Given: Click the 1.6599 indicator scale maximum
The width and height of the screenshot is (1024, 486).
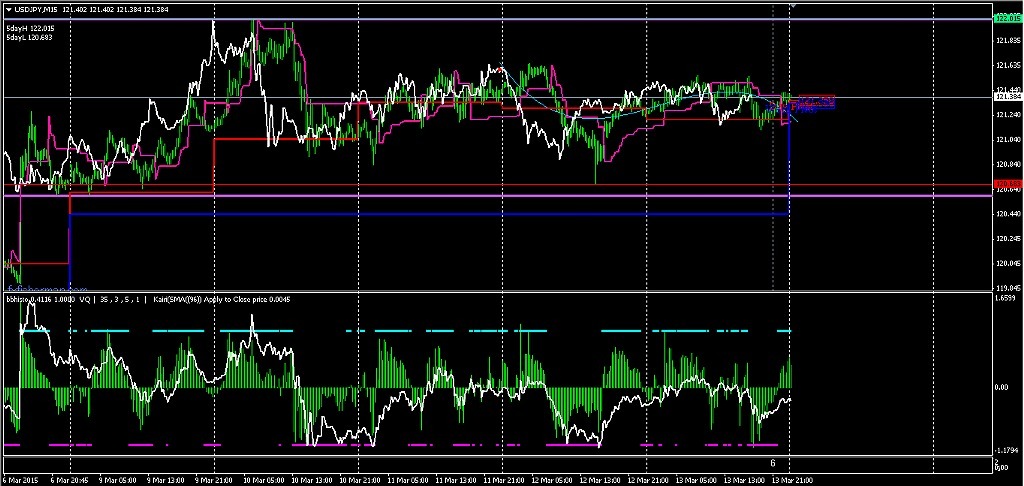Looking at the screenshot, I should [1006, 299].
